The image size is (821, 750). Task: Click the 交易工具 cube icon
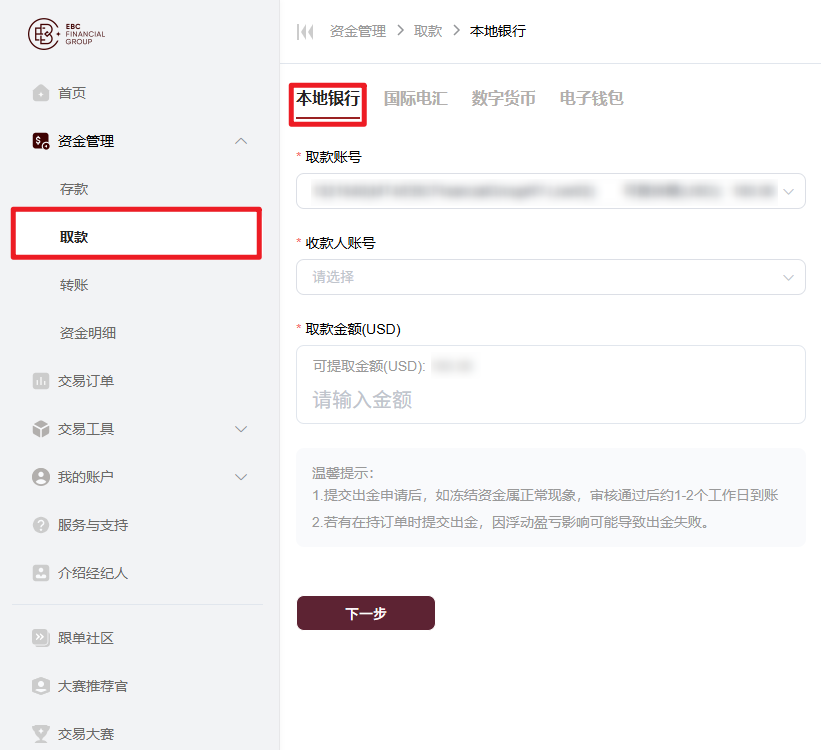point(41,429)
